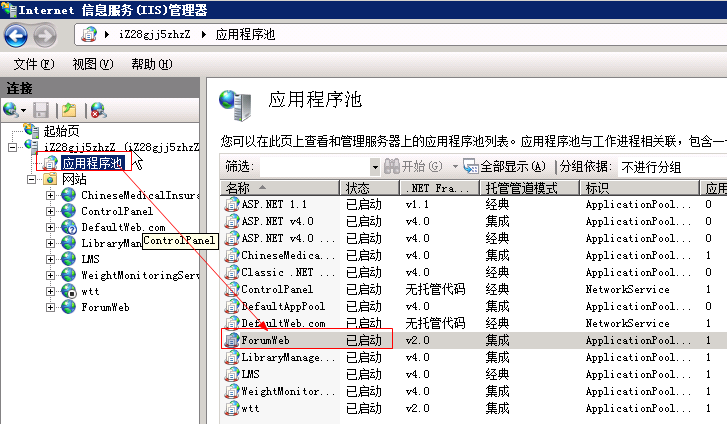Select the ControlPanel application pool
The image size is (727, 424).
click(473, 289)
